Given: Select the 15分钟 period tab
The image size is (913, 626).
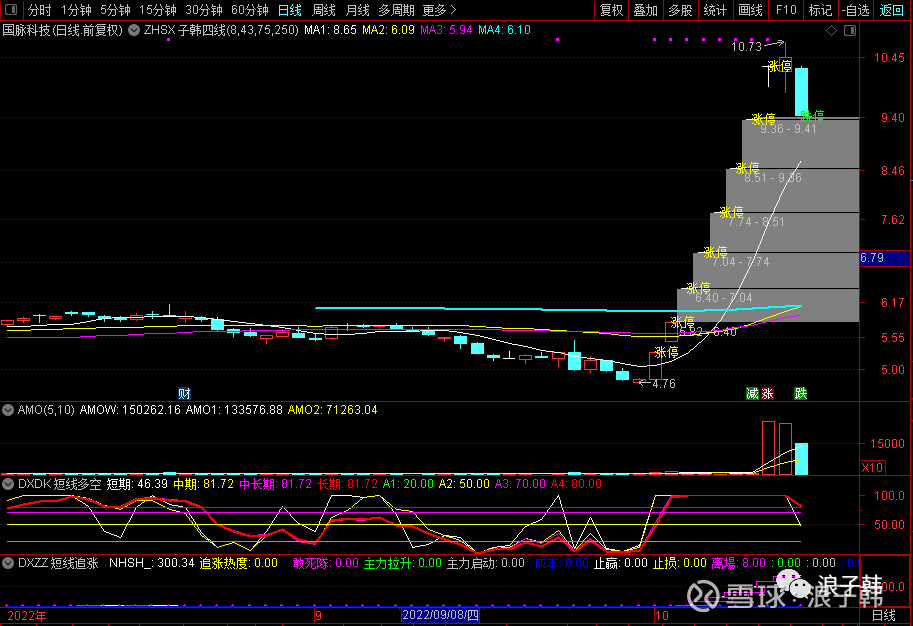Looking at the screenshot, I should pos(158,10).
